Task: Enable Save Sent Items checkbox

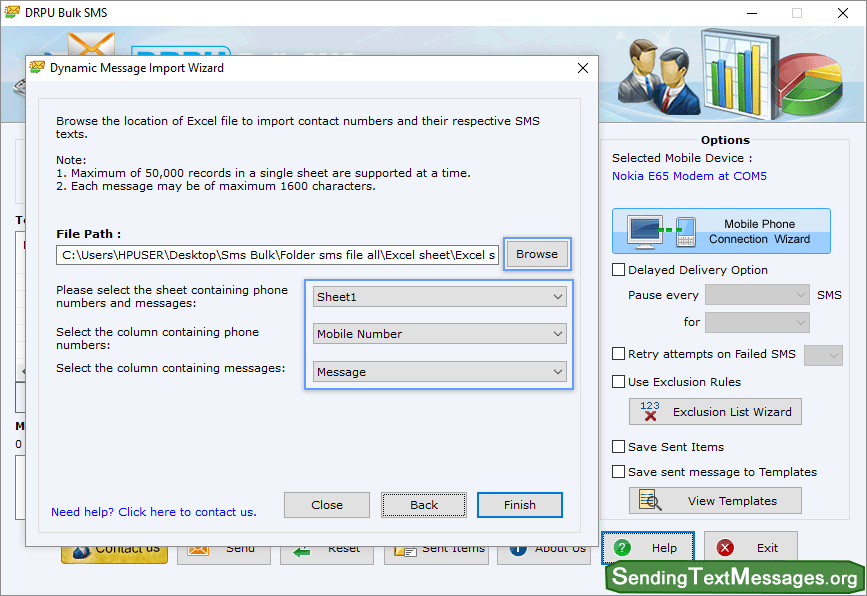Action: tap(618, 446)
